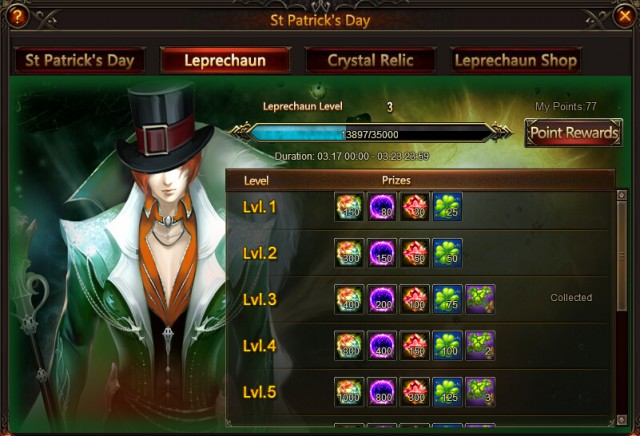Viewport: 640px width, 436px height.
Task: Click the Leprechaun level progress bar
Action: (x=371, y=134)
